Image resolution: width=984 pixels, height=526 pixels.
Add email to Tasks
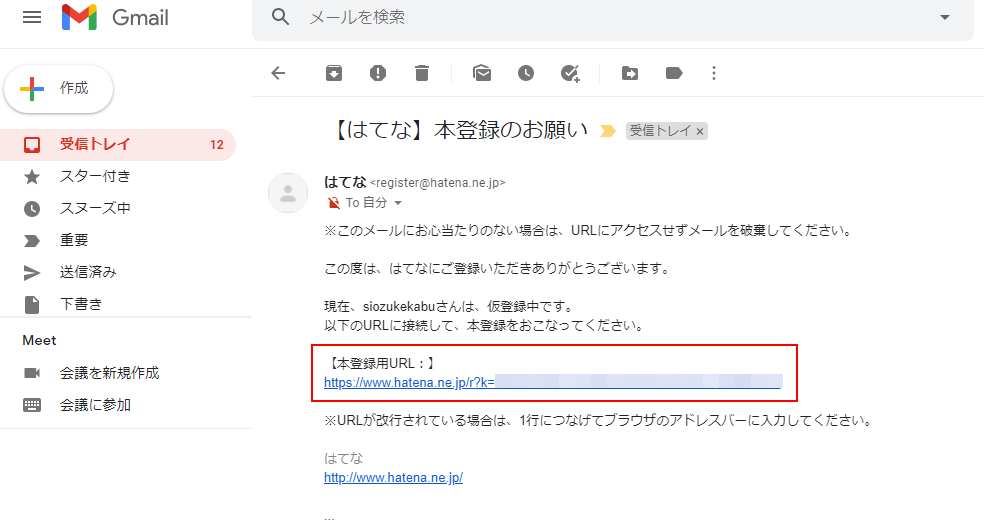pyautogui.click(x=570, y=73)
